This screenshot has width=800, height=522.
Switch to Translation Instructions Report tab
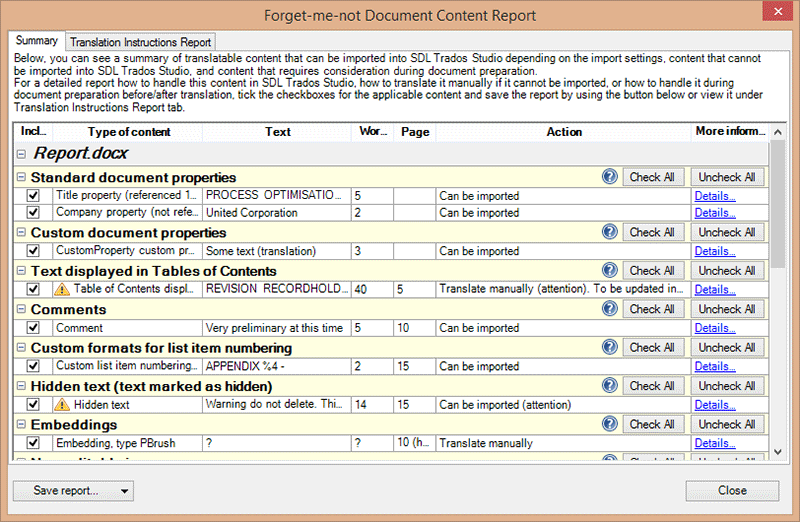pyautogui.click(x=140, y=42)
